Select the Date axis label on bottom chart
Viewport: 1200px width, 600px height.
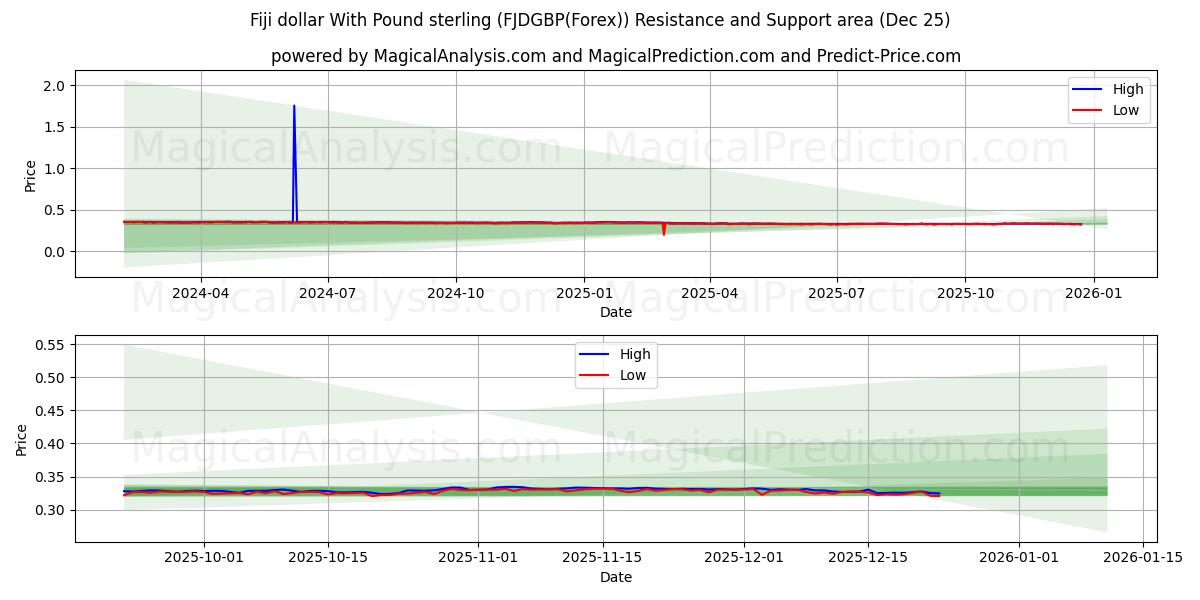click(618, 577)
